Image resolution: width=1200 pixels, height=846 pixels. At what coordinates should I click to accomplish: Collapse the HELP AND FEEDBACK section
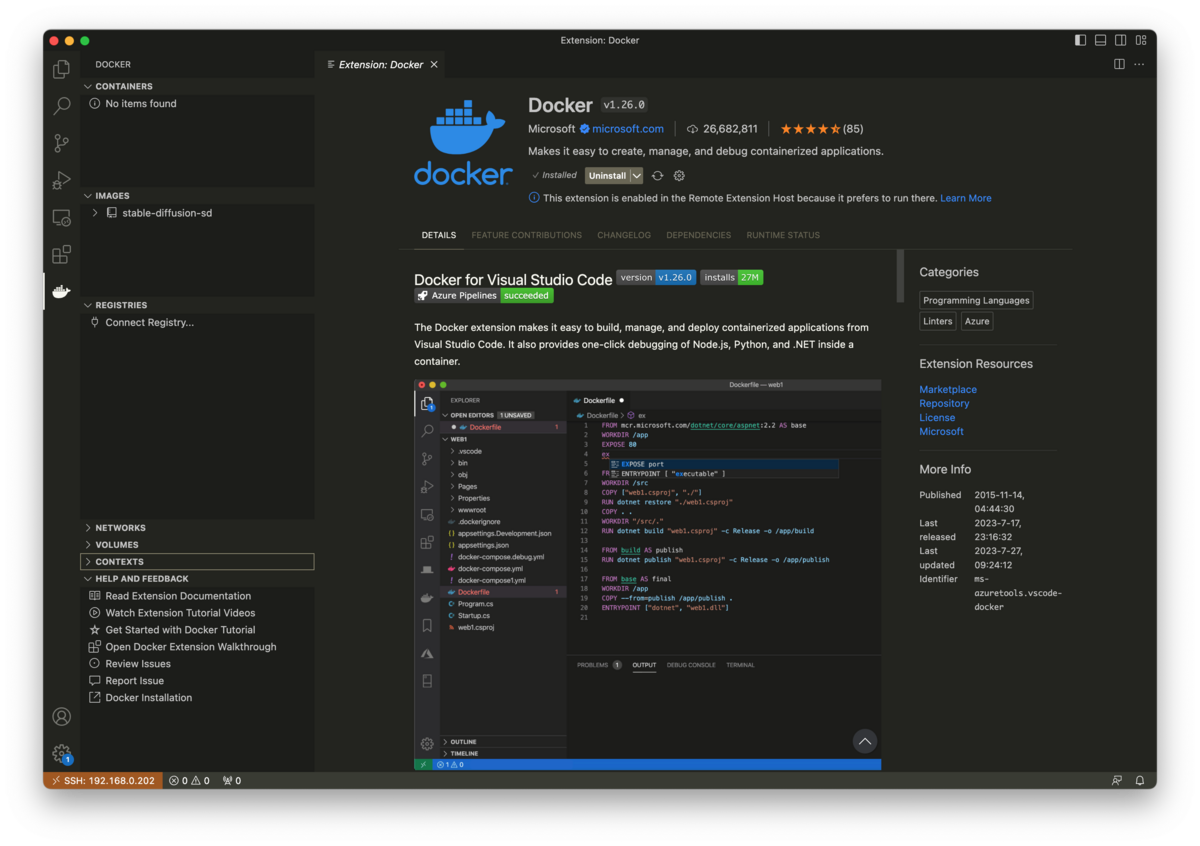tap(198, 579)
